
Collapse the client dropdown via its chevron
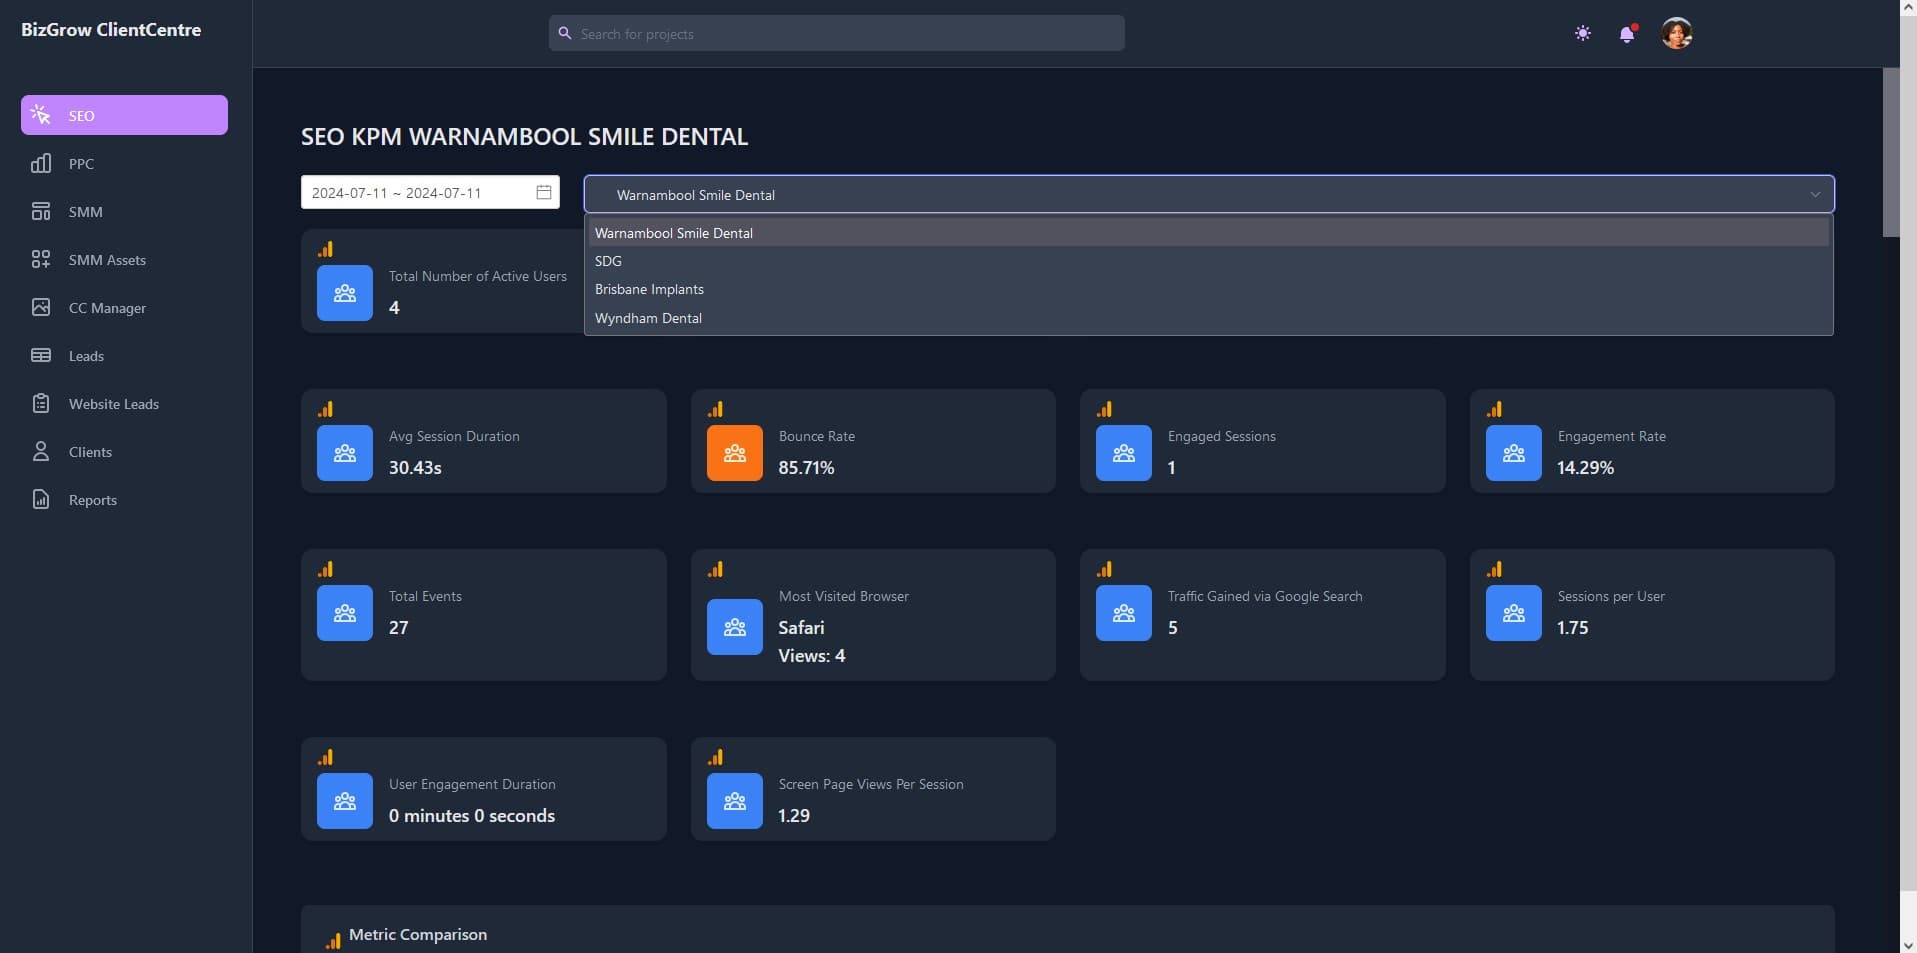pos(1815,194)
